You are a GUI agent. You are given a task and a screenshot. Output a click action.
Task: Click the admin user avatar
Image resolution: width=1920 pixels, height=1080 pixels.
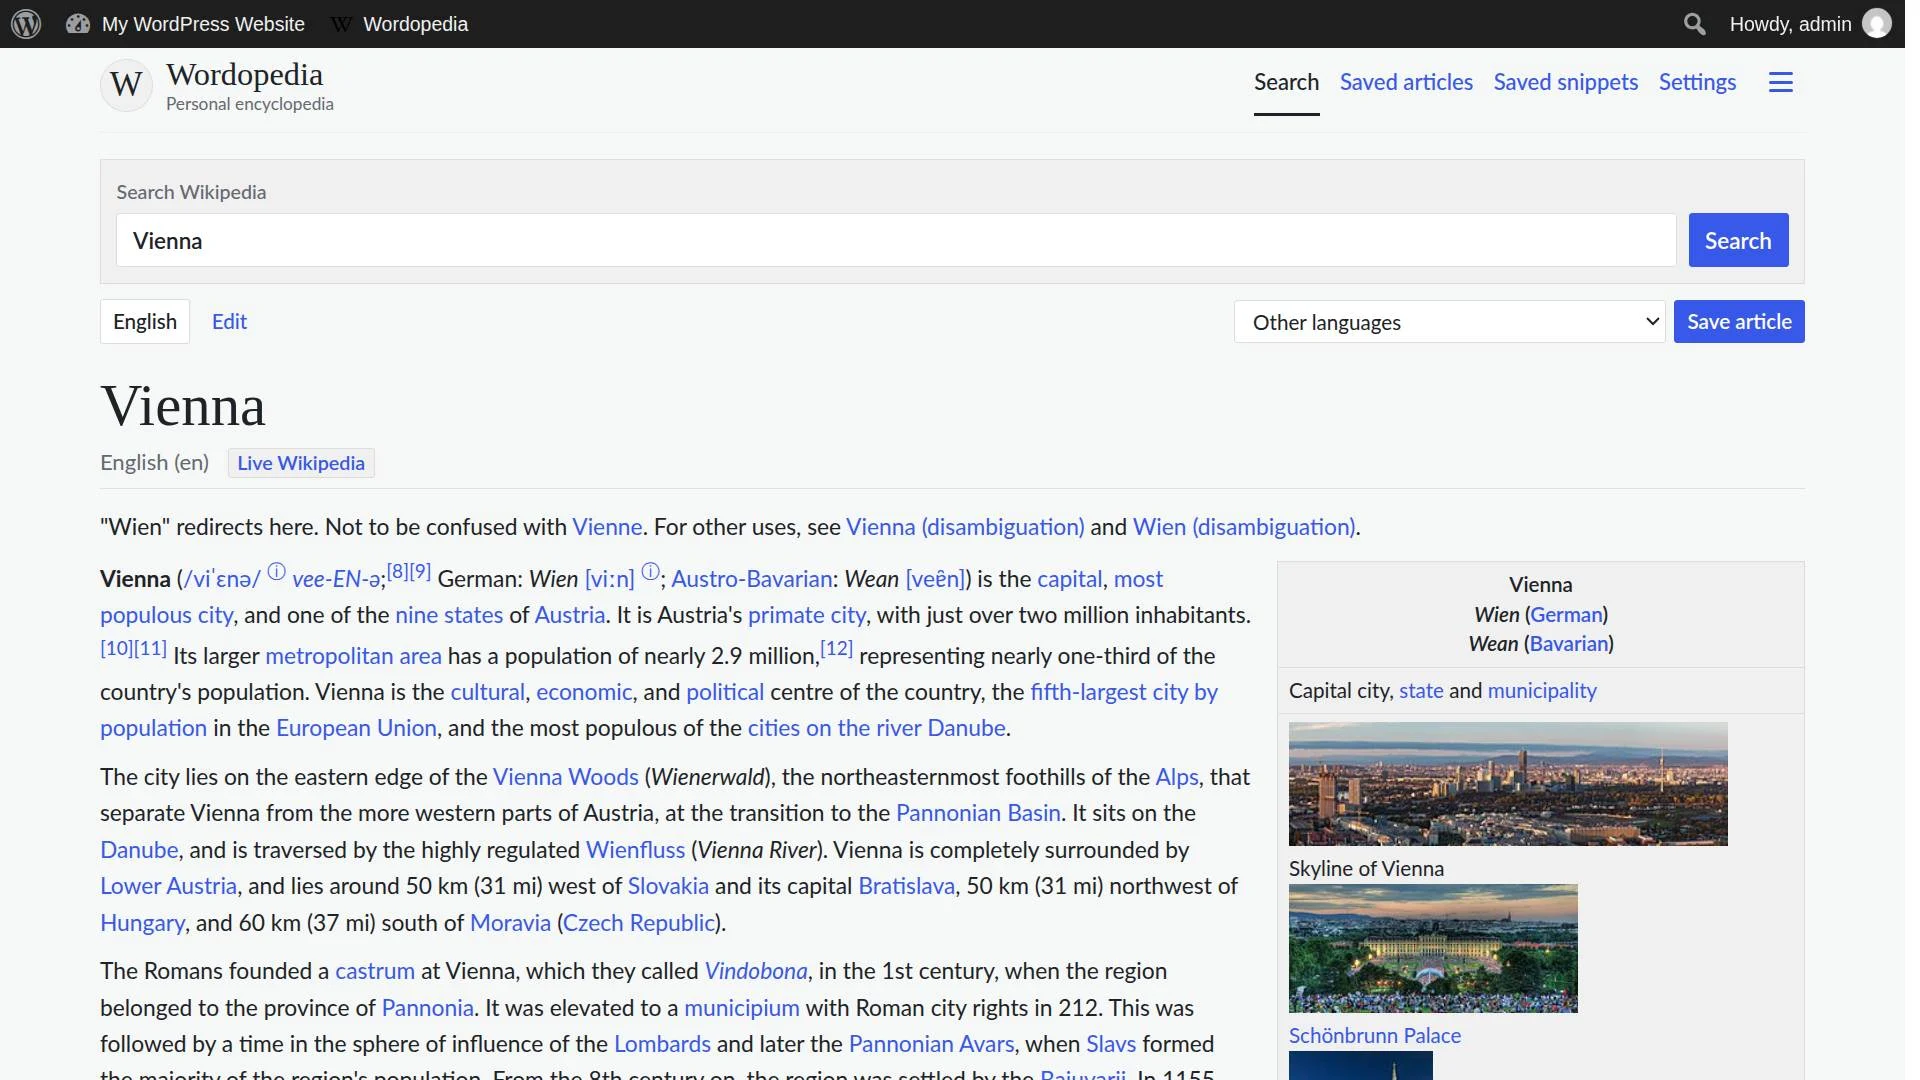point(1877,24)
